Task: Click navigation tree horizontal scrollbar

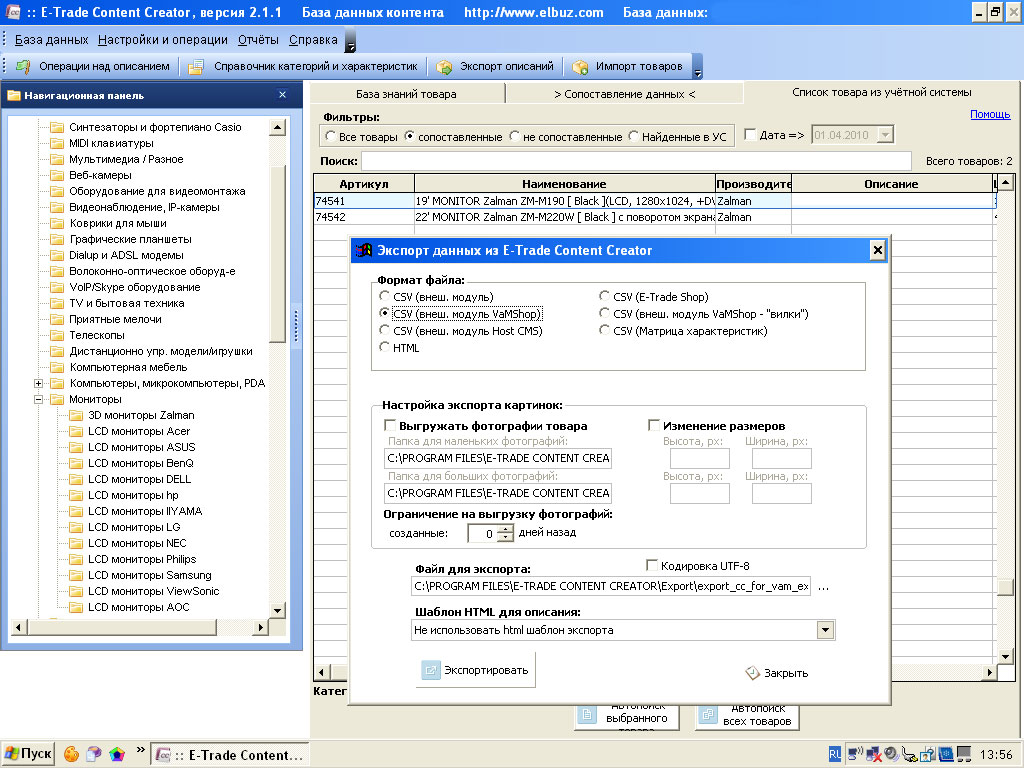Action: coord(123,628)
